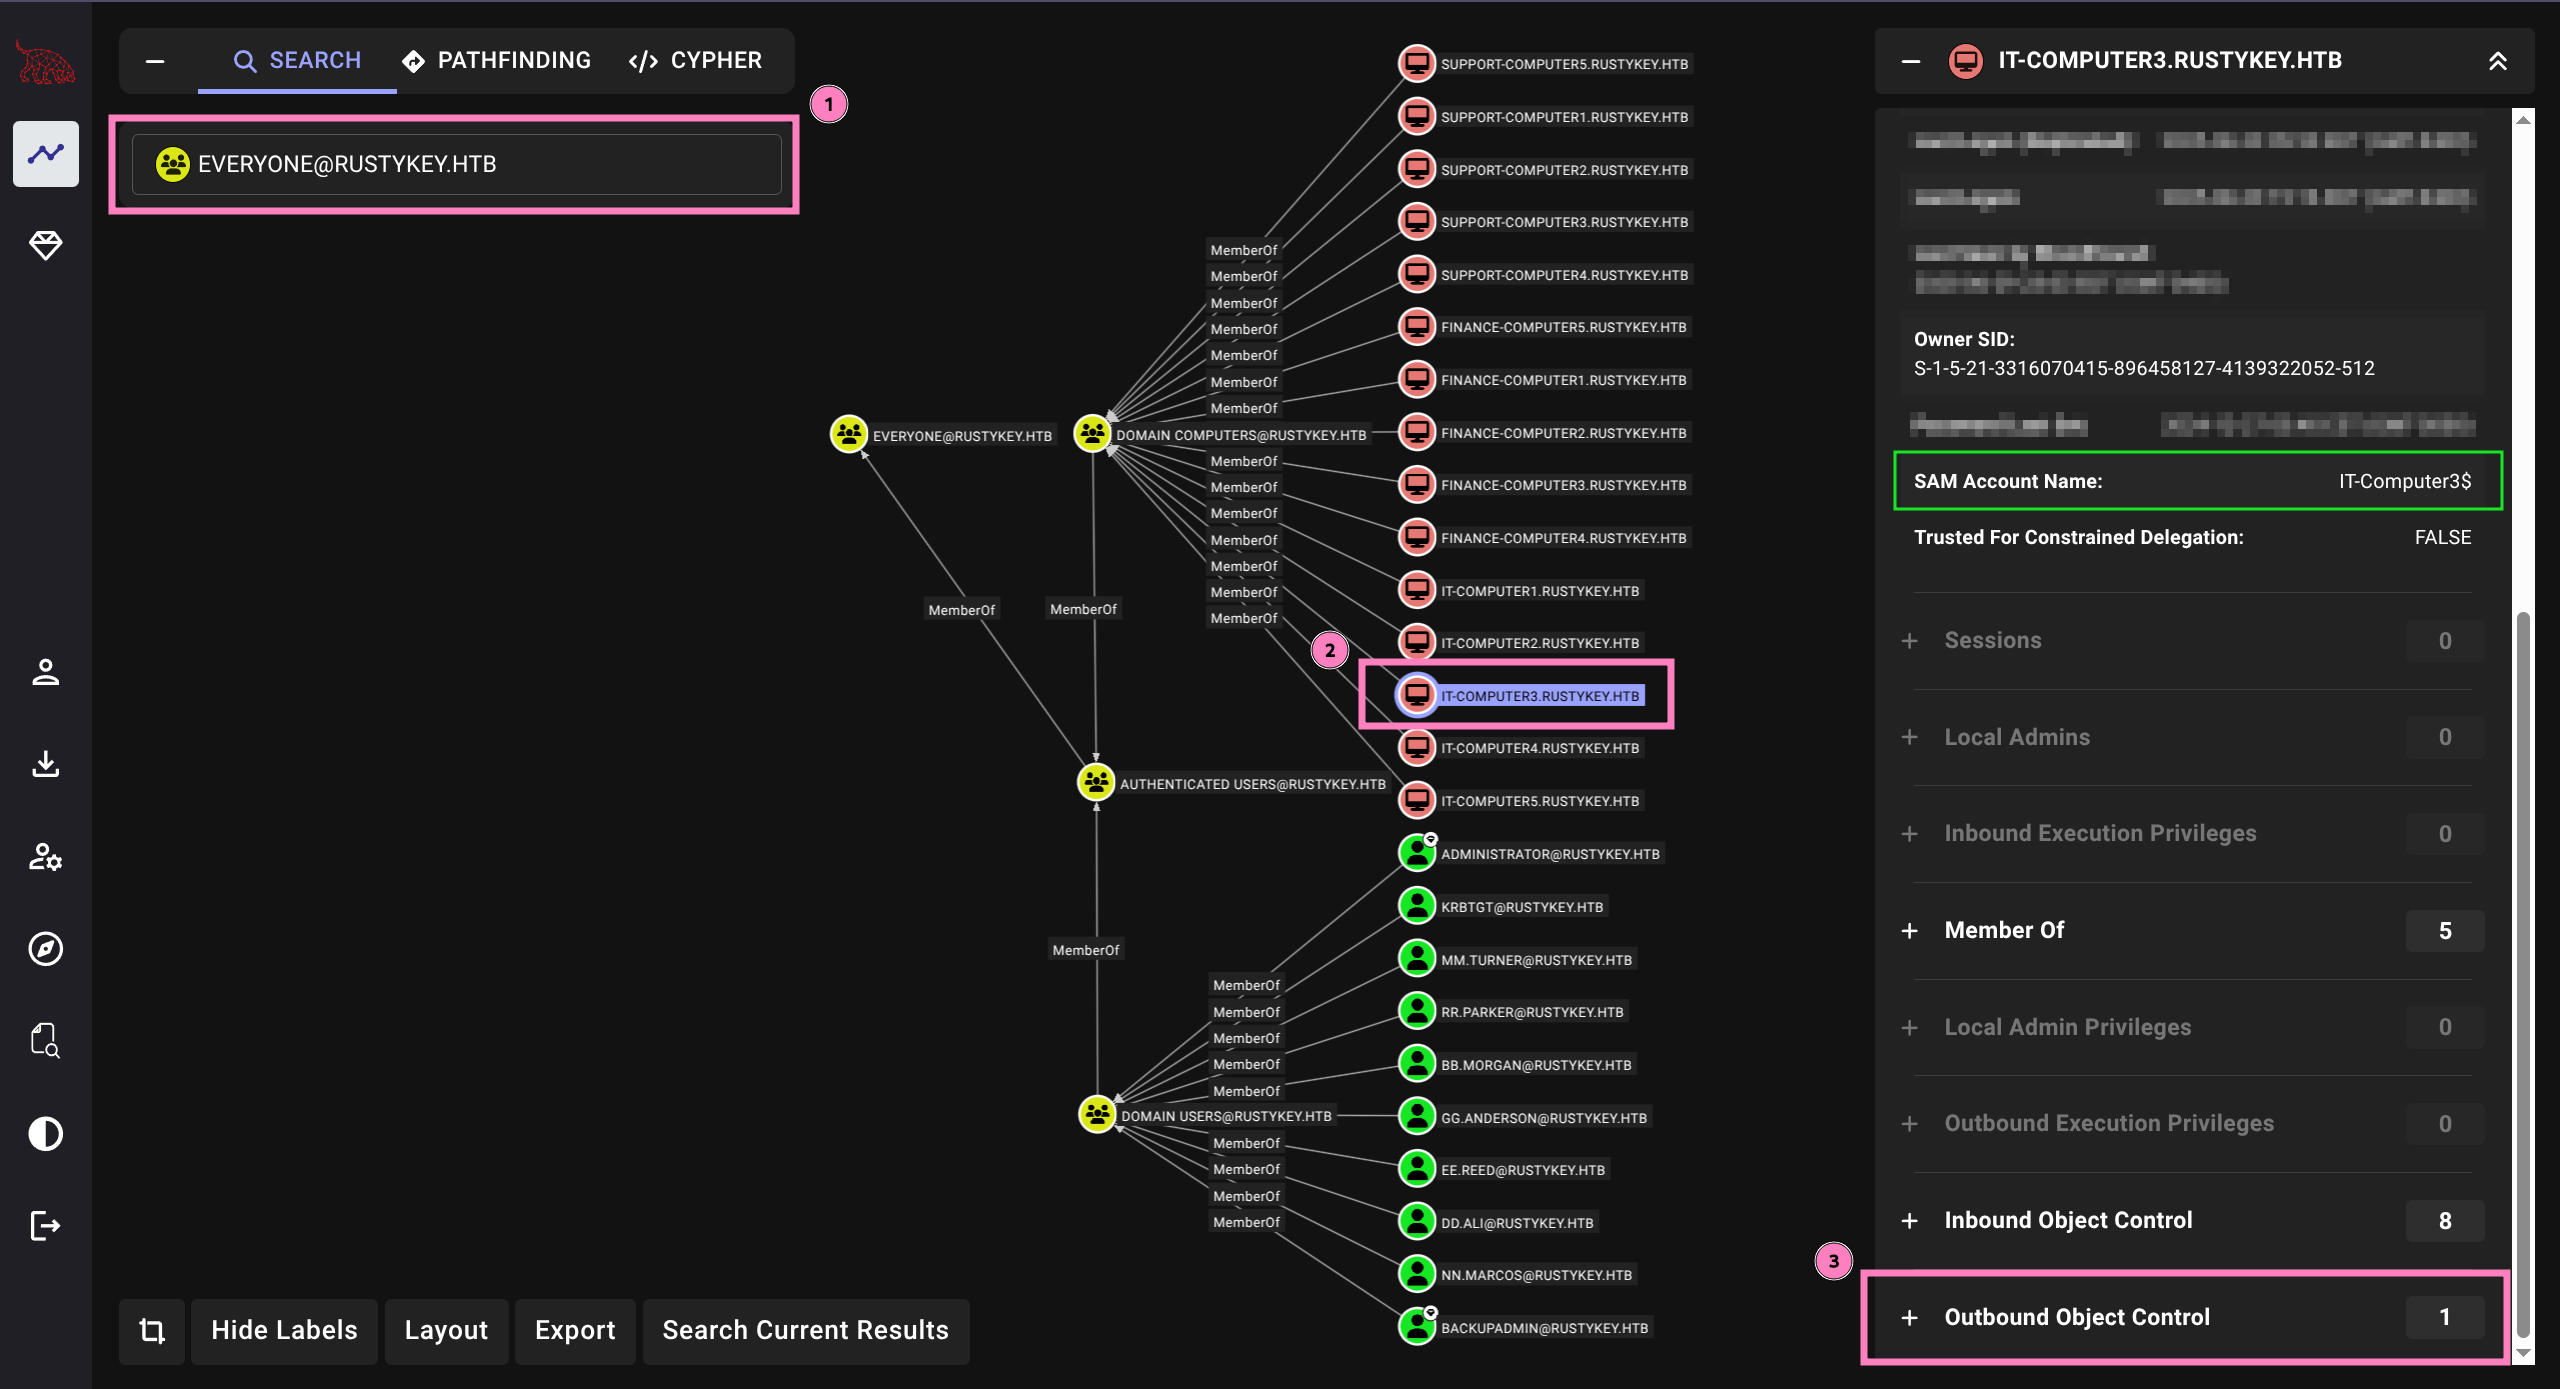
Task: Expand the Inbound Object Control section
Action: [2068, 1221]
